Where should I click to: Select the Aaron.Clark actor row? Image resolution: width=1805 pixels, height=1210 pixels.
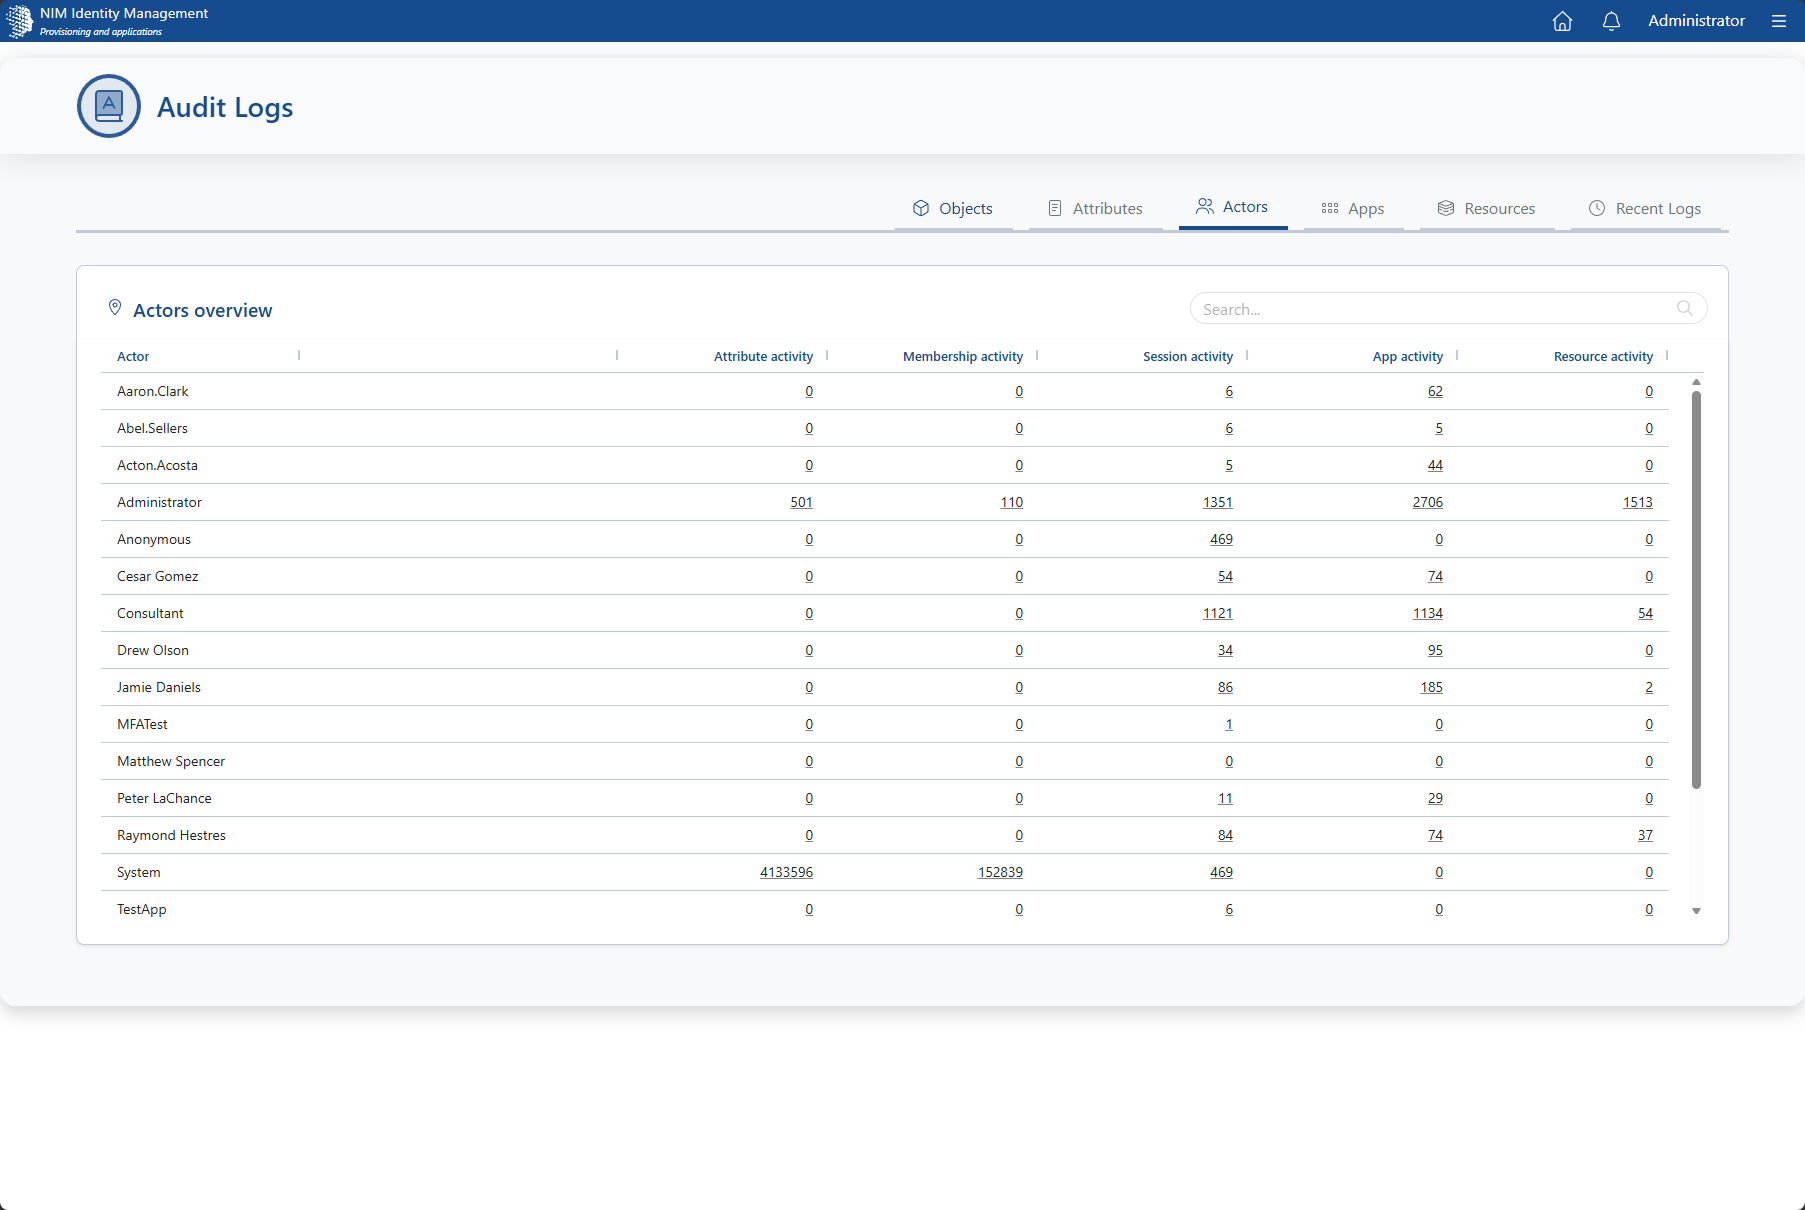click(x=885, y=391)
